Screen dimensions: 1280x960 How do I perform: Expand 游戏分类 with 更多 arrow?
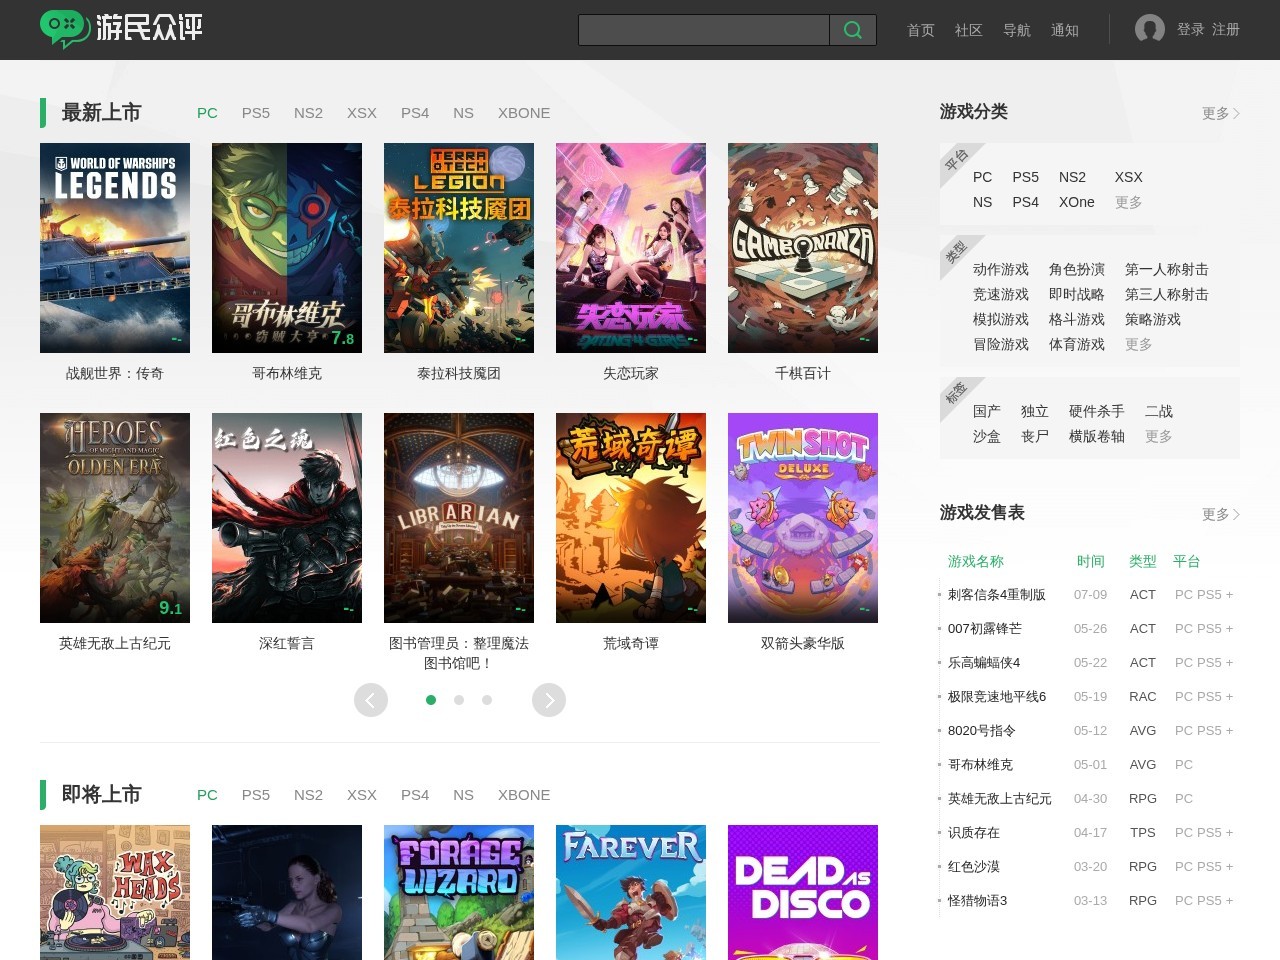tap(1220, 113)
